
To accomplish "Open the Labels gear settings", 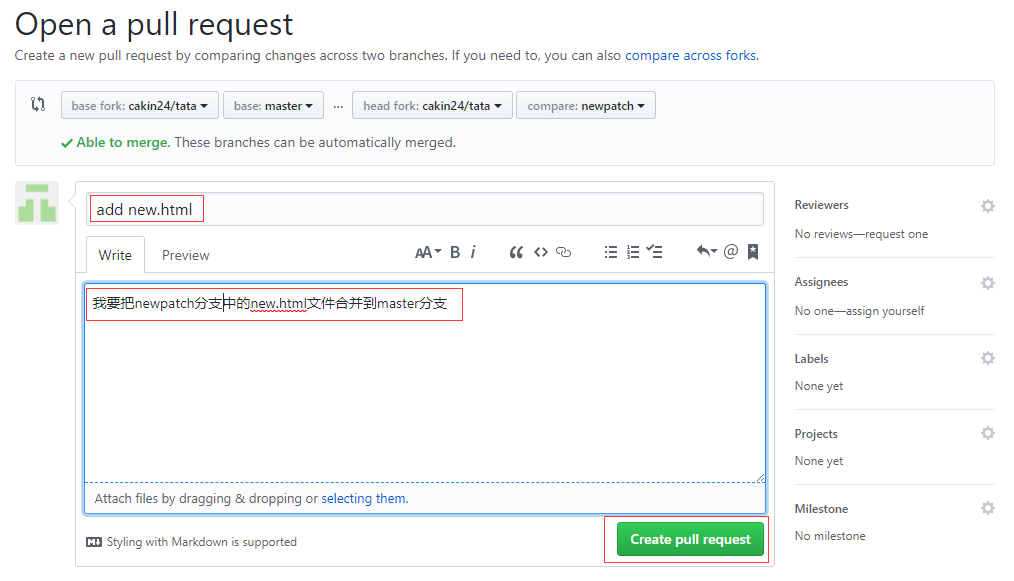I will point(987,358).
